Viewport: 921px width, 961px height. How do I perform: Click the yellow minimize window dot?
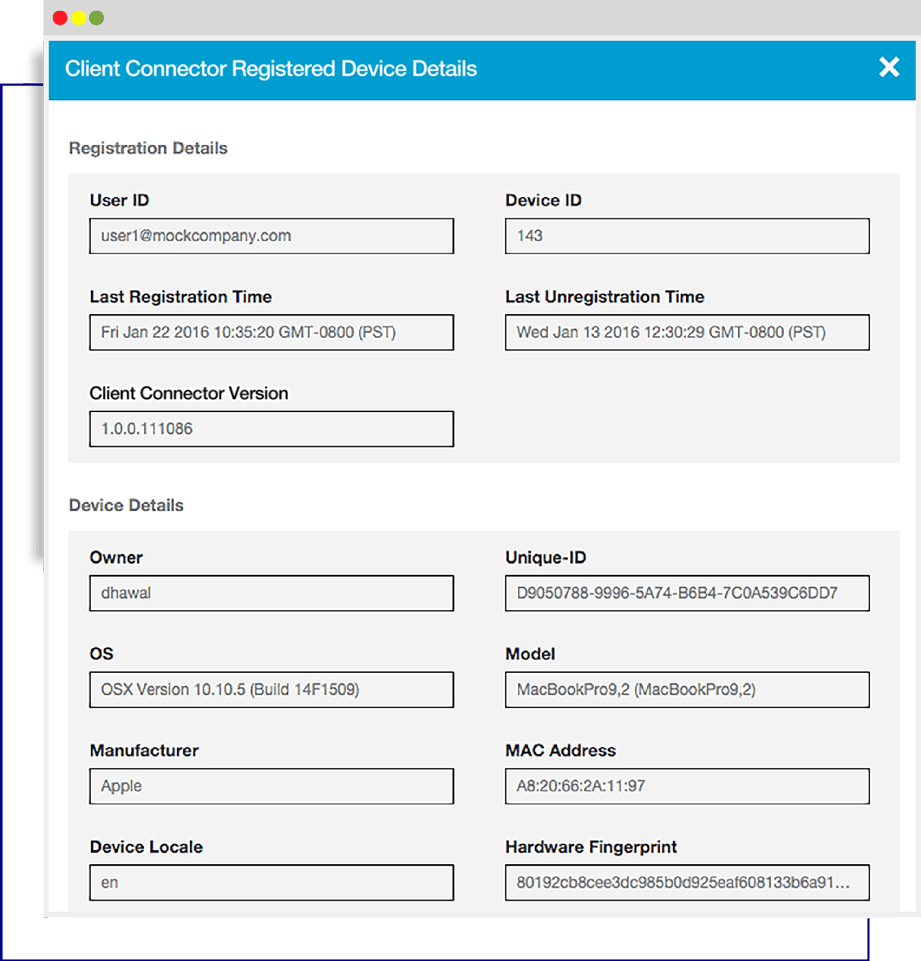(x=78, y=18)
